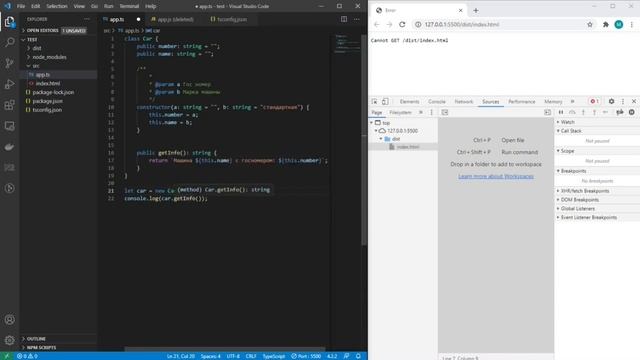Open the Filesystem tab in Sources
The image size is (640, 360).
click(x=400, y=112)
